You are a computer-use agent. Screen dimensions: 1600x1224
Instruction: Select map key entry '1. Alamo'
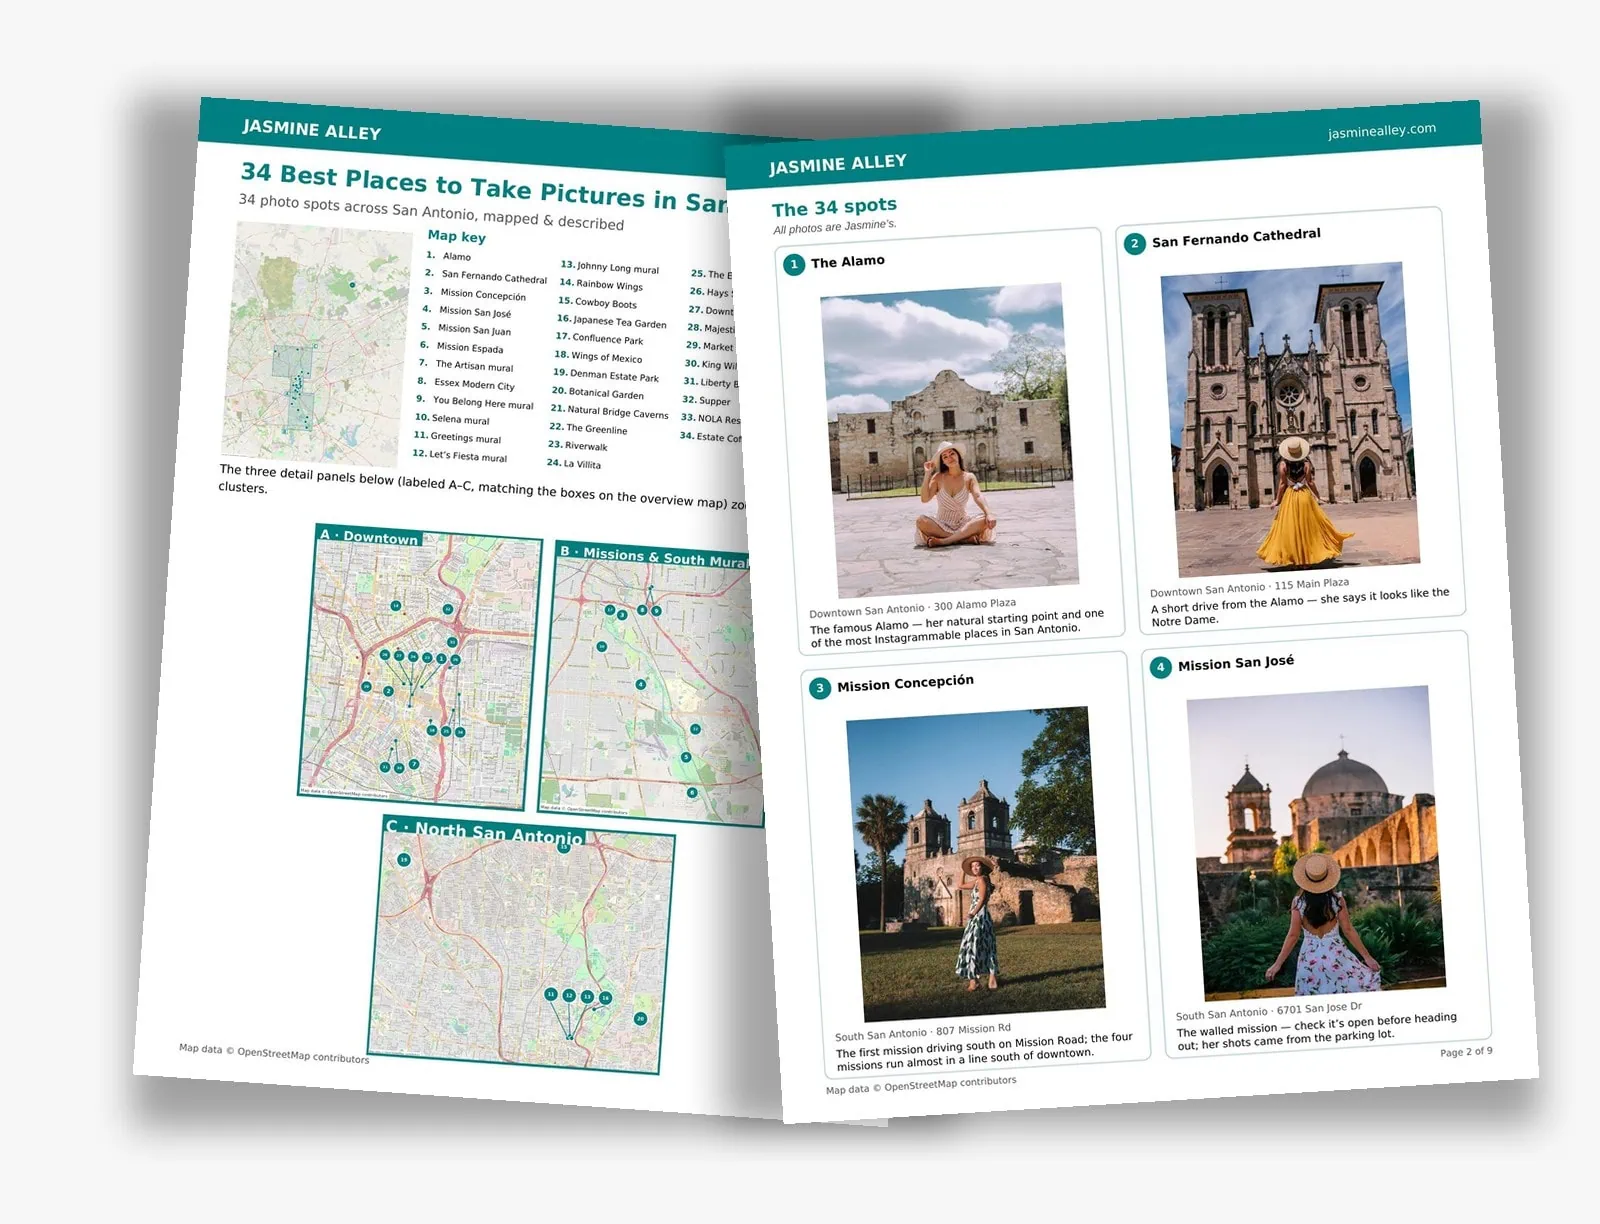(448, 256)
